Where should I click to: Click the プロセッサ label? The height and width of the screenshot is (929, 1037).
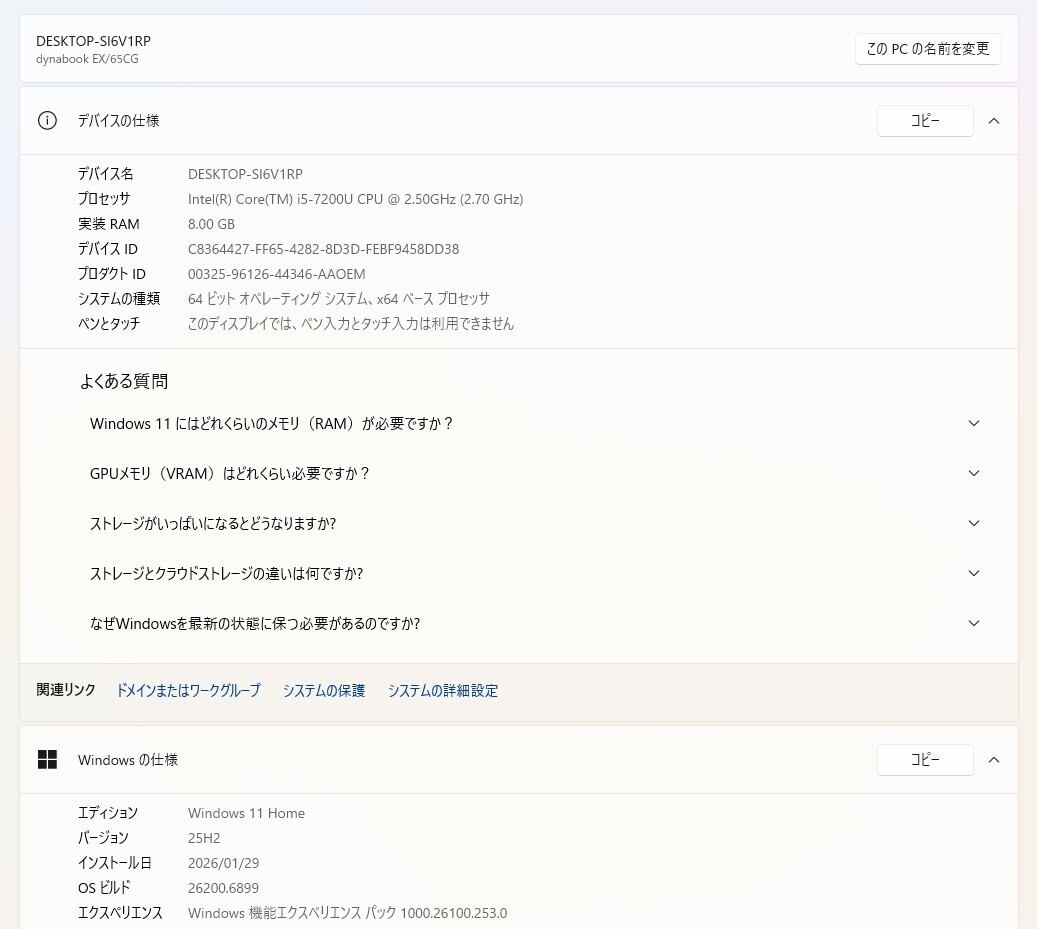[x=104, y=199]
